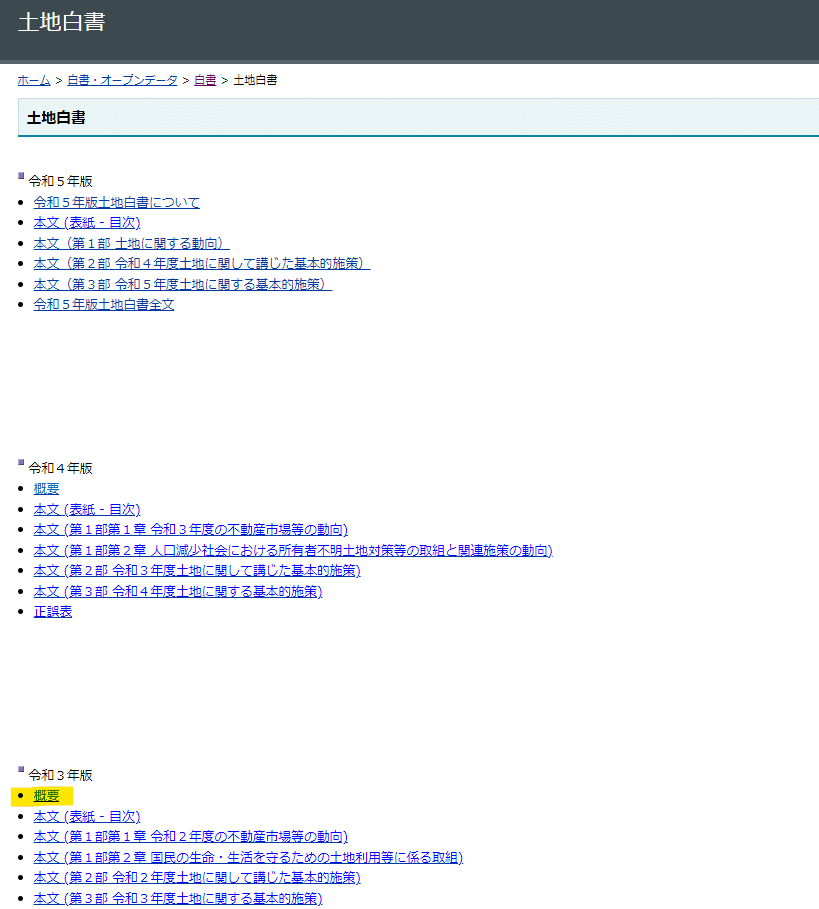Open the ホーム breadcrumb link

click(34, 81)
